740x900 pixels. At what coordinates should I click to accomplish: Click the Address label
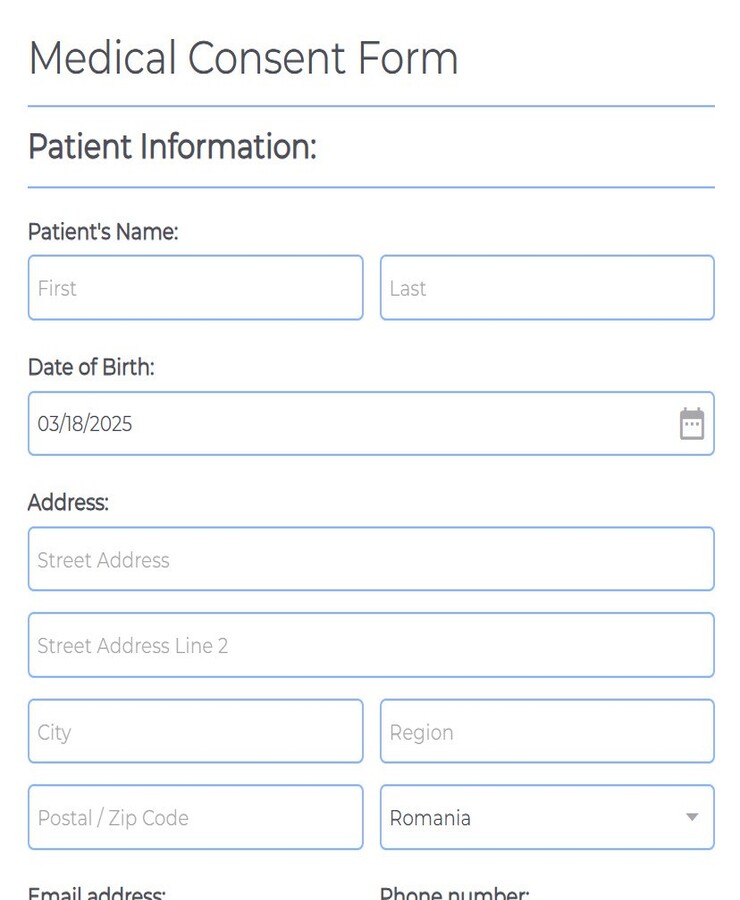68,503
